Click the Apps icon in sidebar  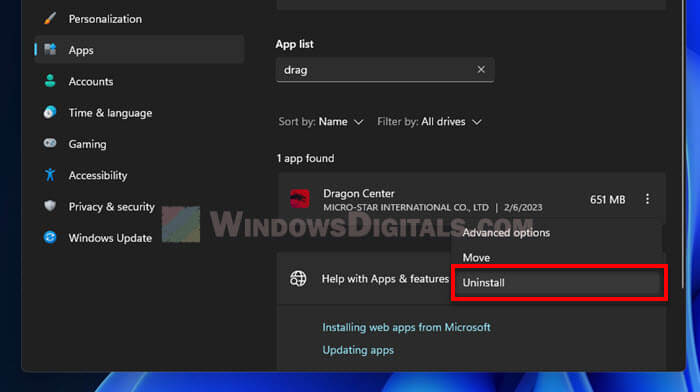50,49
